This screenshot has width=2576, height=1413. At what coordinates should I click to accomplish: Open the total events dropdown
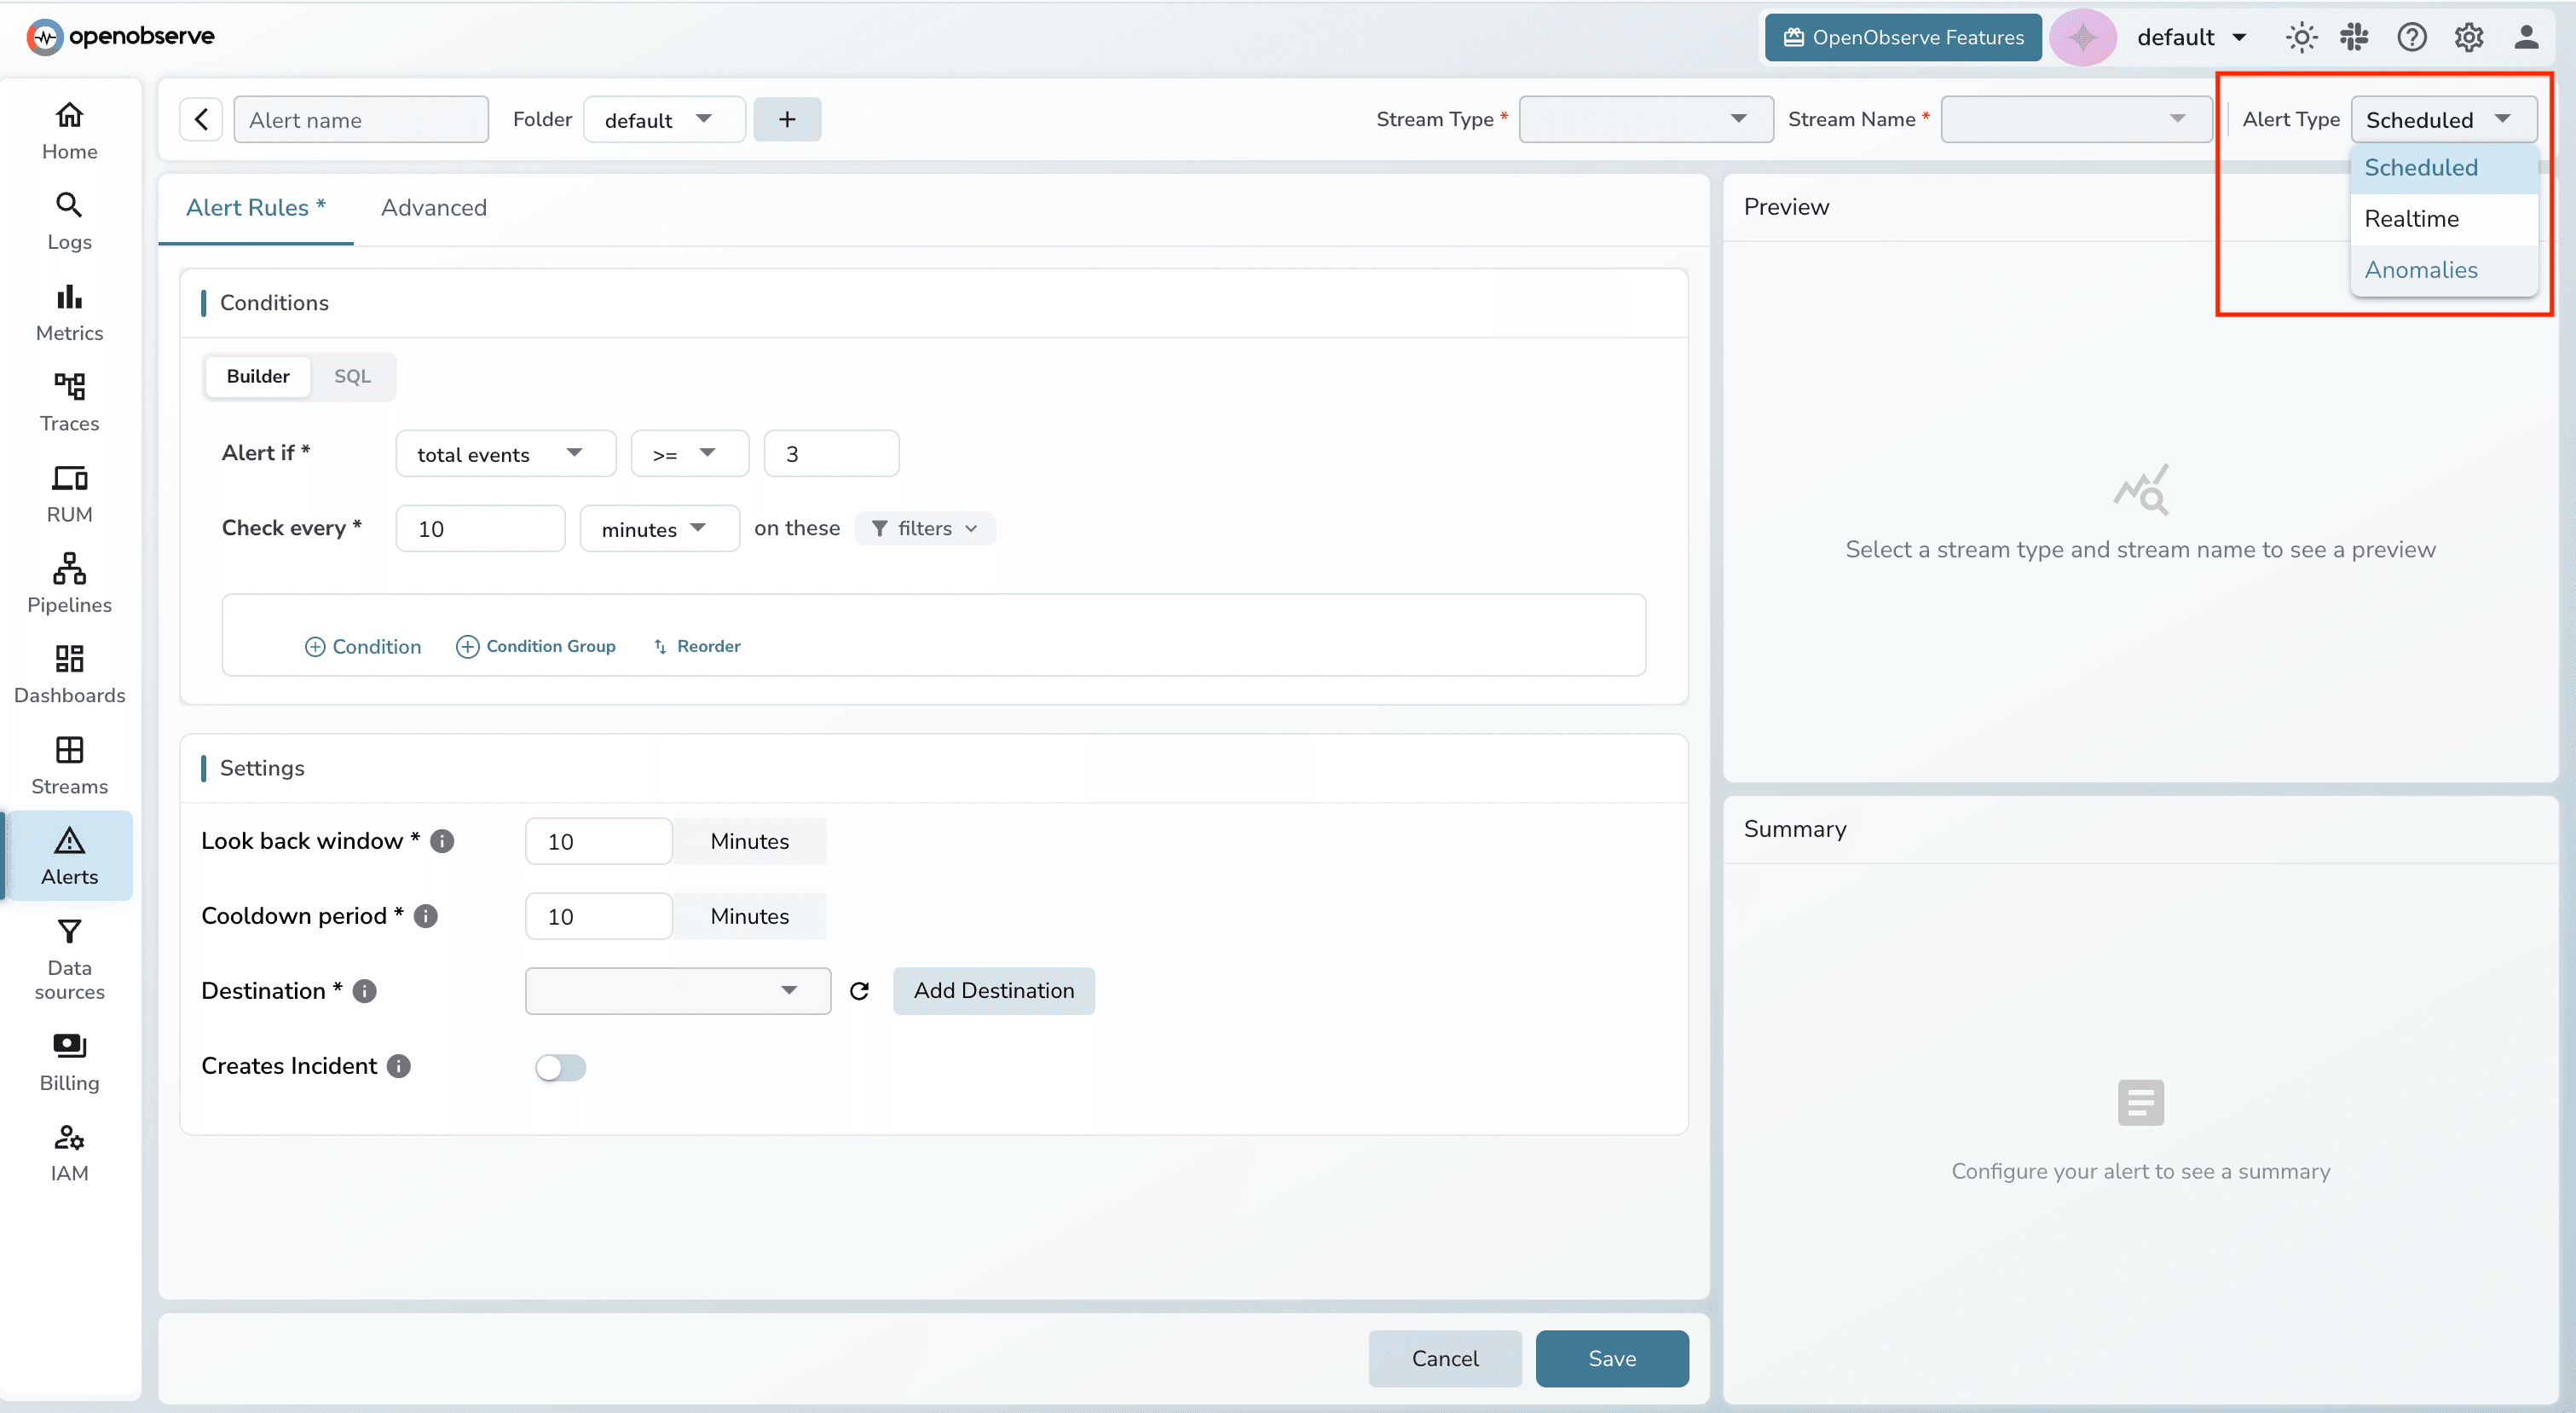[x=505, y=454]
